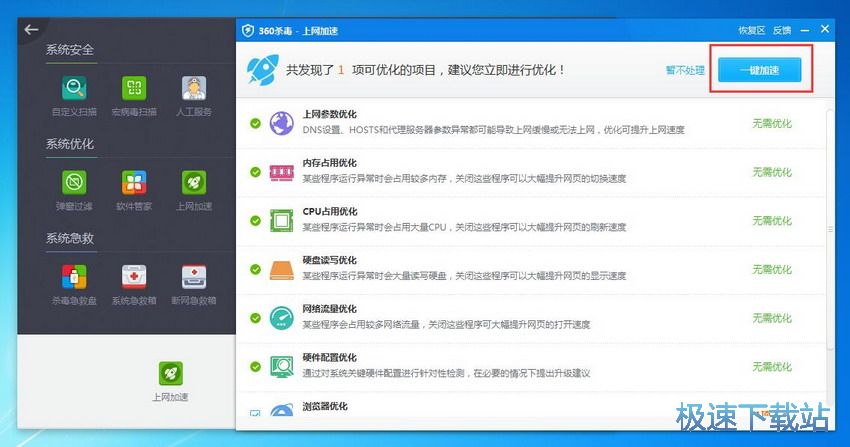Open 系统急救箱 first aid kit icon
The width and height of the screenshot is (850, 447).
coord(134,277)
